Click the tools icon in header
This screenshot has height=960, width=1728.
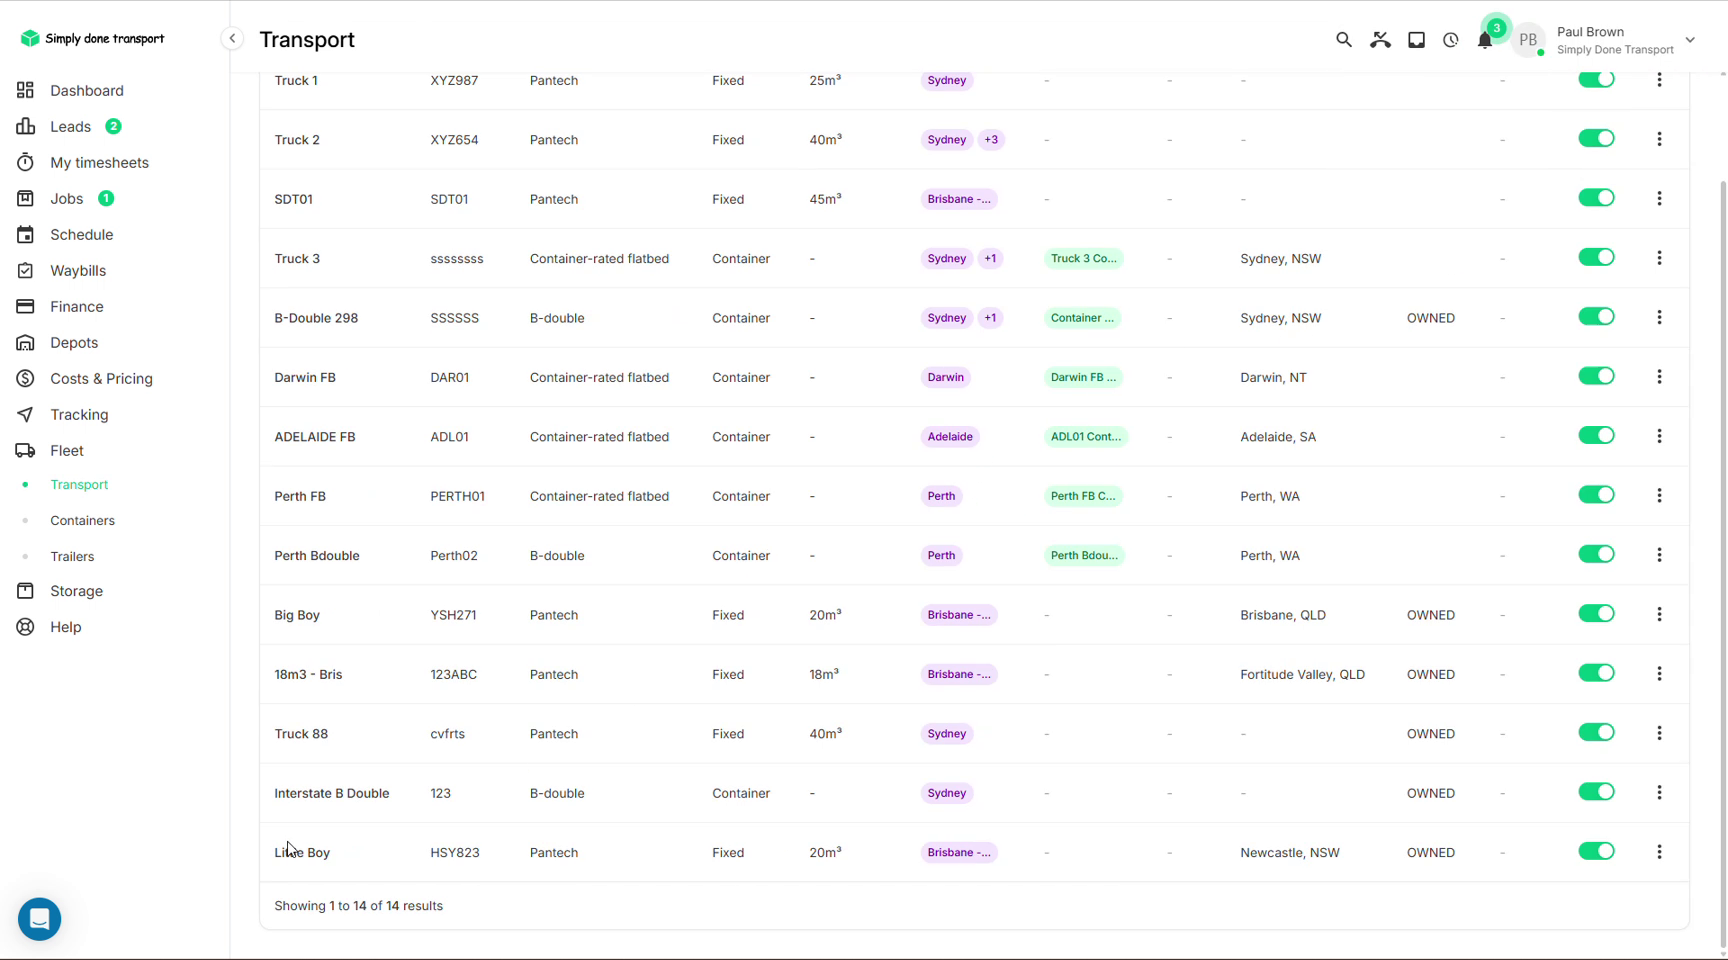point(1380,40)
